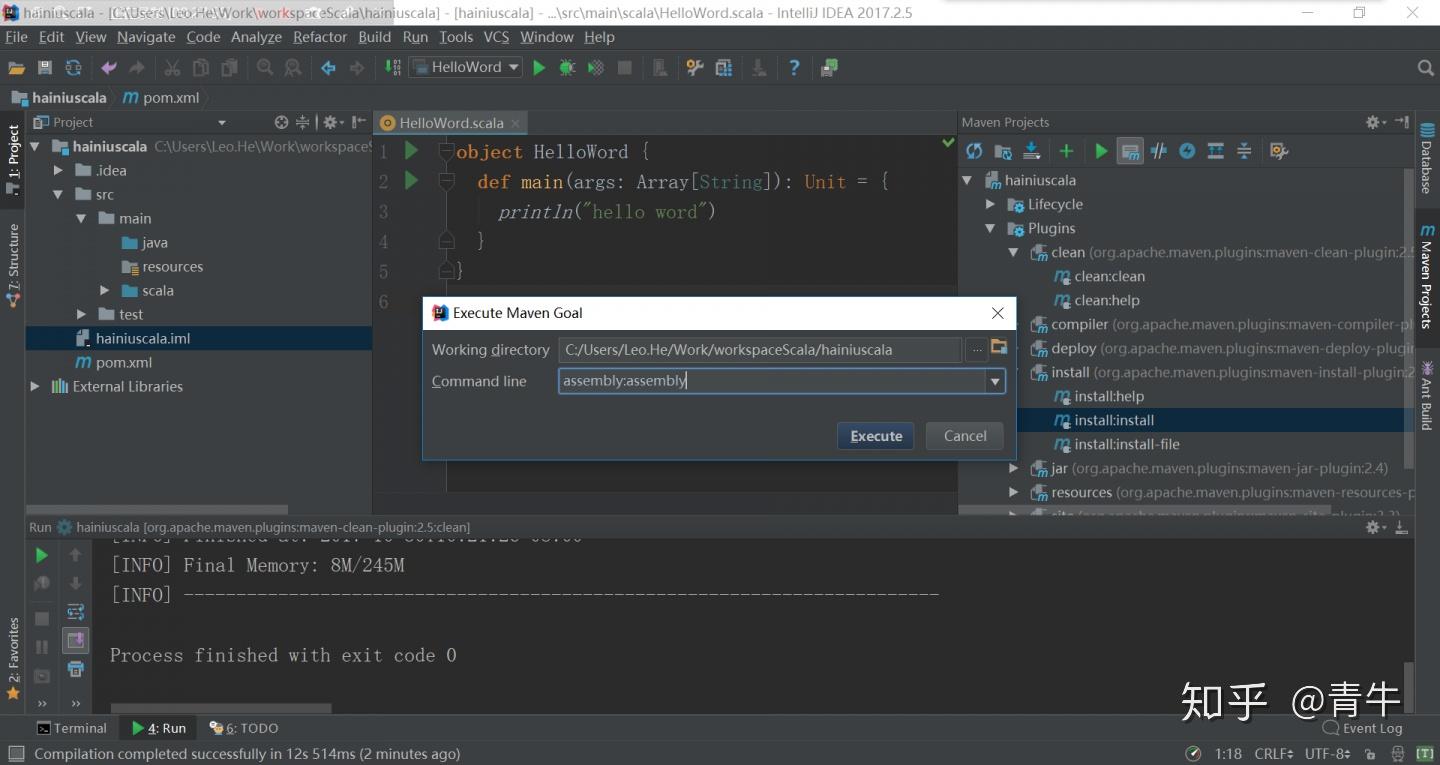
Task: Open Command line history dropdown arrow
Action: (x=994, y=381)
